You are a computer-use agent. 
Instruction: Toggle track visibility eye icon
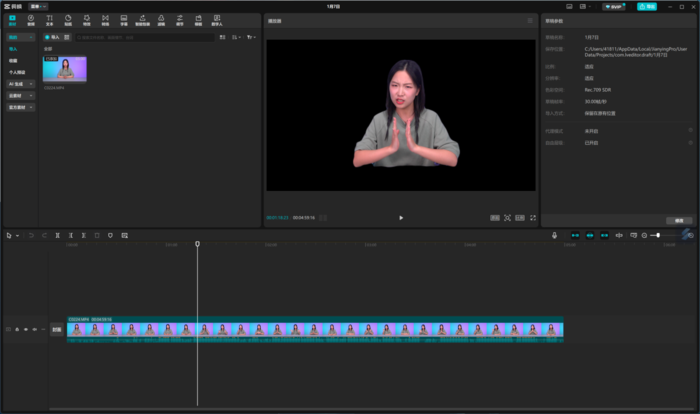tap(26, 329)
